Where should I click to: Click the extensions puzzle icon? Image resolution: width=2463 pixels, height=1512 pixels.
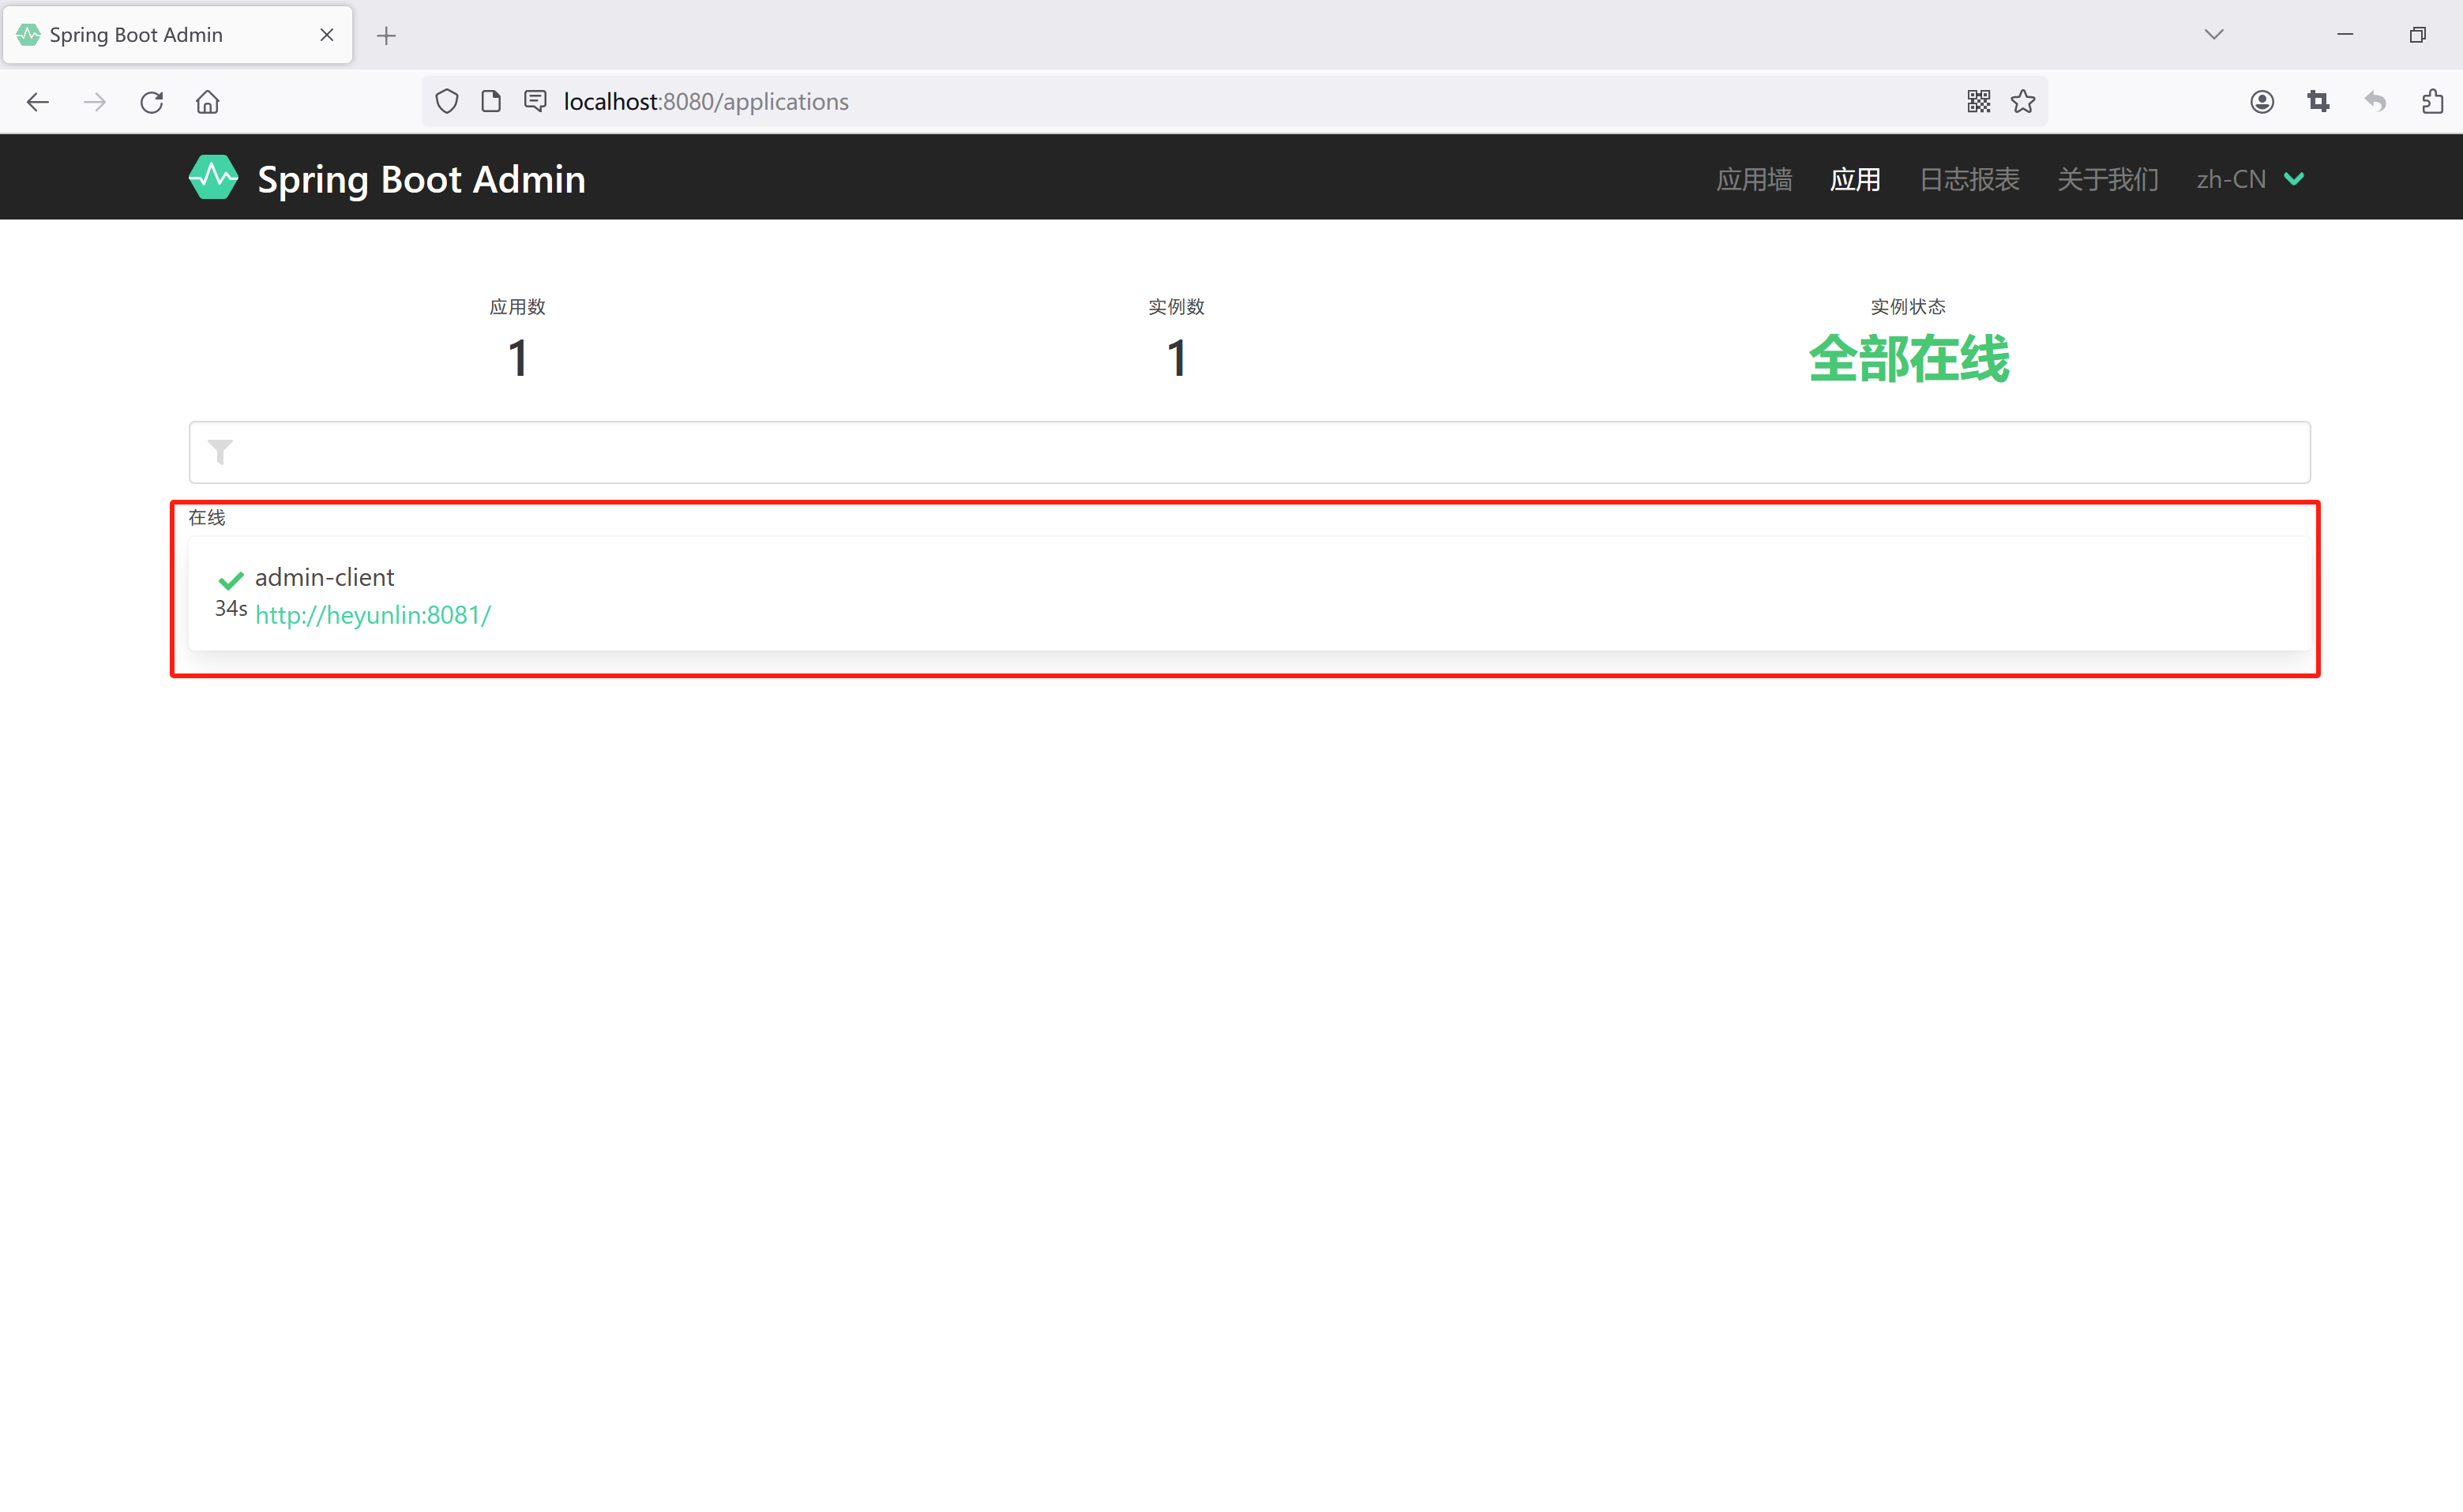click(x=2432, y=101)
